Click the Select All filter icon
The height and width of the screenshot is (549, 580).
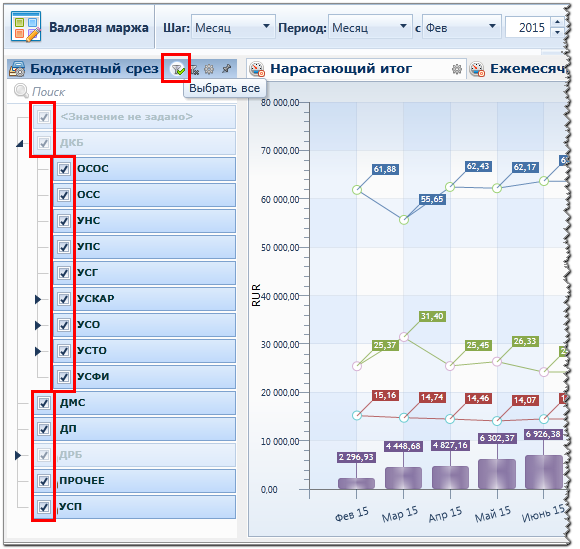pos(178,69)
